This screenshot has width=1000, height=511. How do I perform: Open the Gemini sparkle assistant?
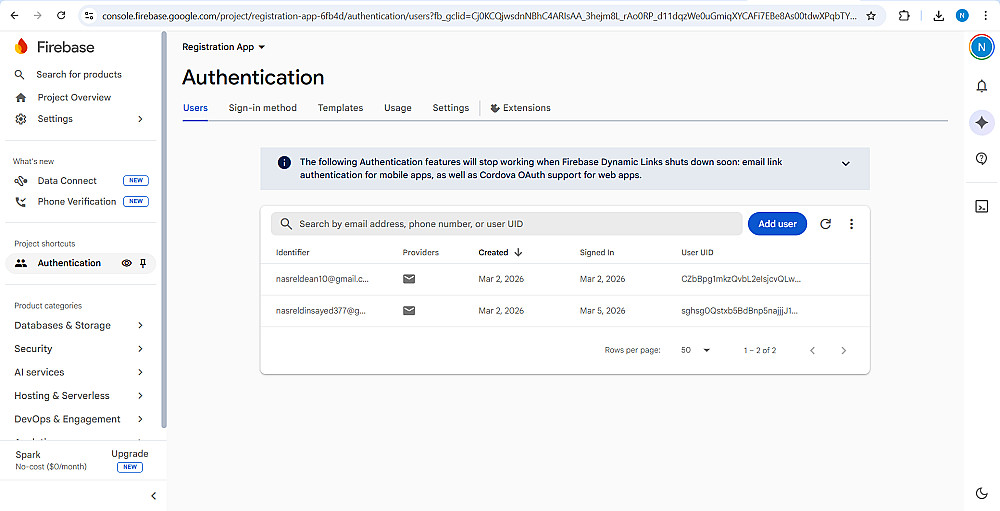pyautogui.click(x=981, y=122)
